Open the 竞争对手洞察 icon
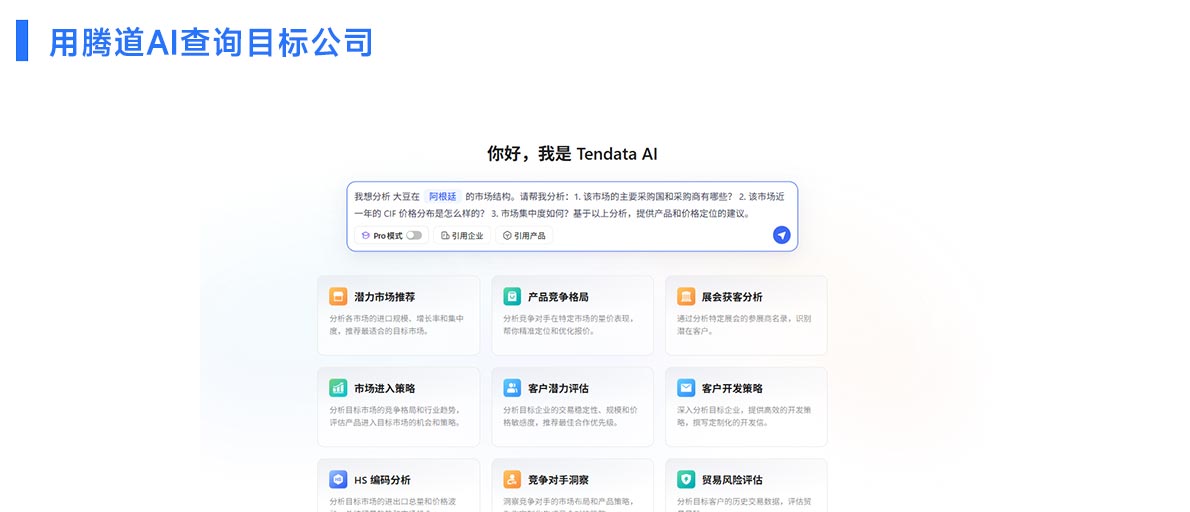The image size is (1190, 512). [x=512, y=479]
